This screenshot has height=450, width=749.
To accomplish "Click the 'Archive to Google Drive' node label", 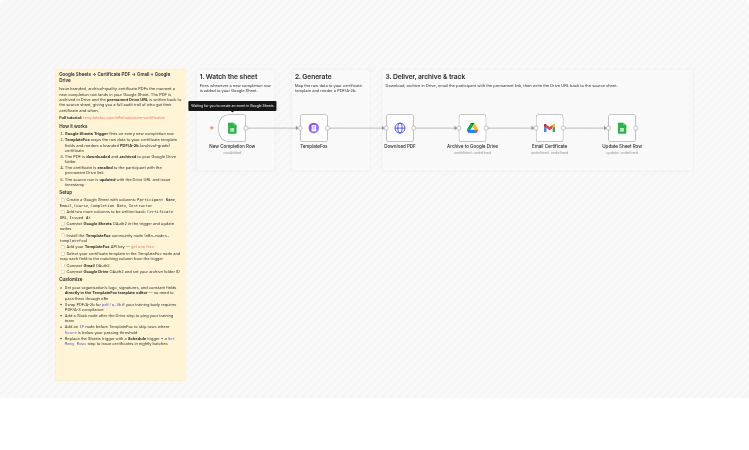I will [x=472, y=146].
